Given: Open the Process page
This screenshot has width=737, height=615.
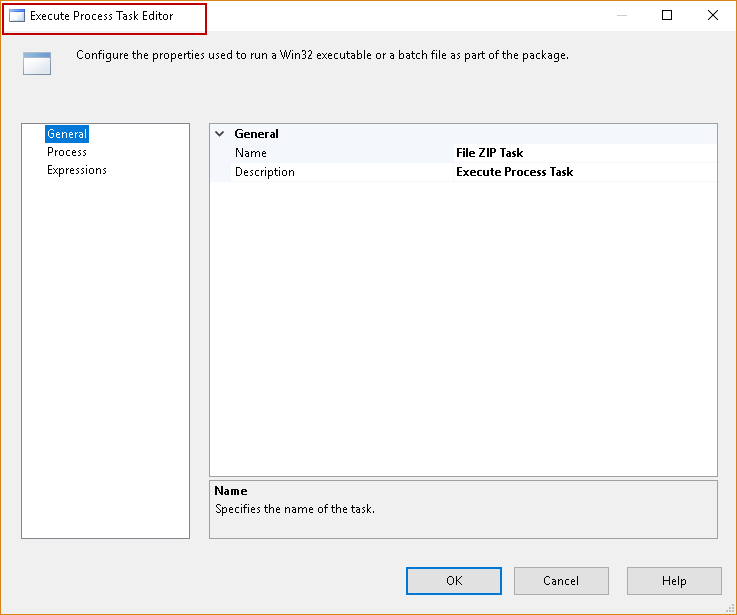Looking at the screenshot, I should 67,152.
